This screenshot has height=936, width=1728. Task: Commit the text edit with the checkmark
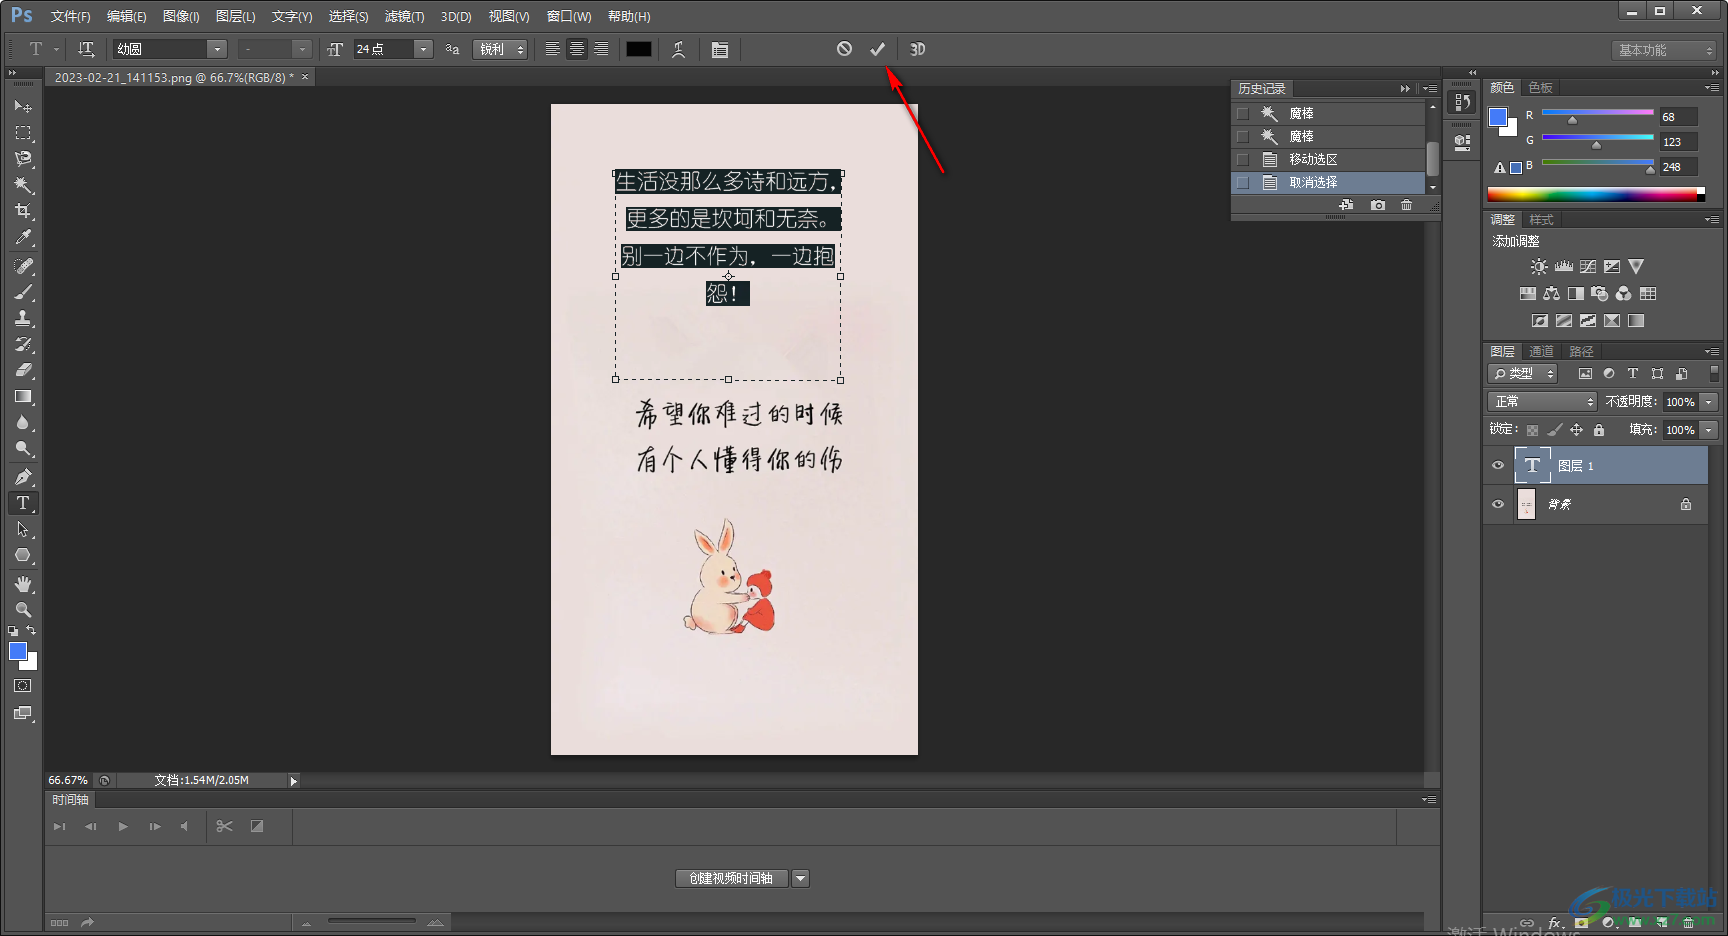[877, 49]
